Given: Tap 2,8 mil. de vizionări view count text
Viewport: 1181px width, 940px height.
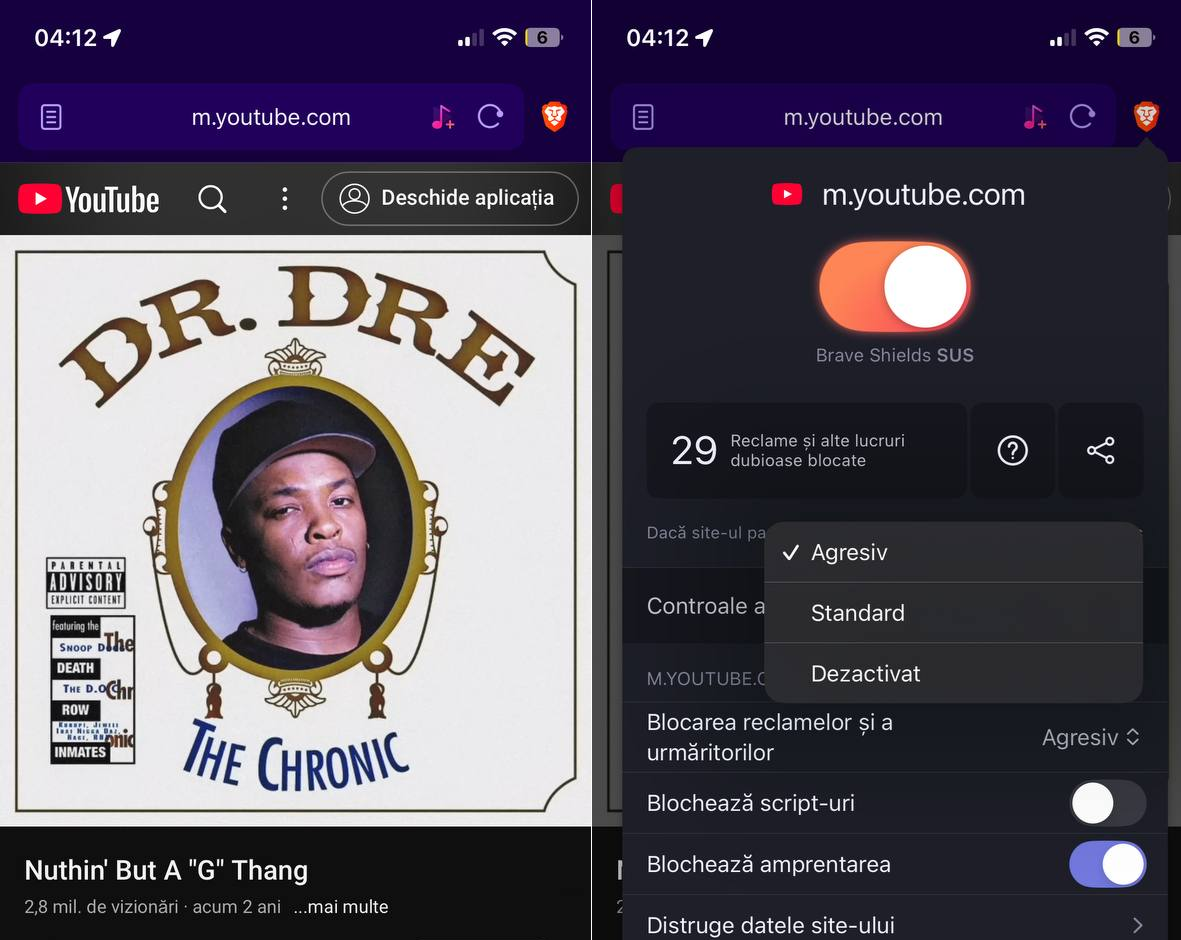Looking at the screenshot, I should [x=101, y=907].
